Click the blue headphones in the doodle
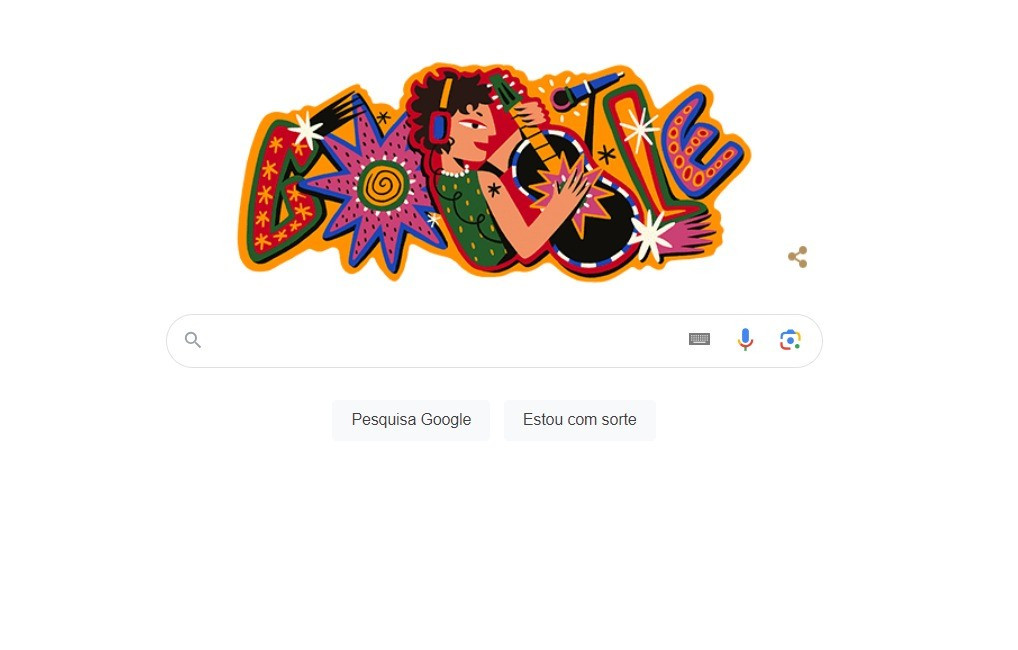The width and height of the screenshot is (1018, 650). click(x=439, y=125)
